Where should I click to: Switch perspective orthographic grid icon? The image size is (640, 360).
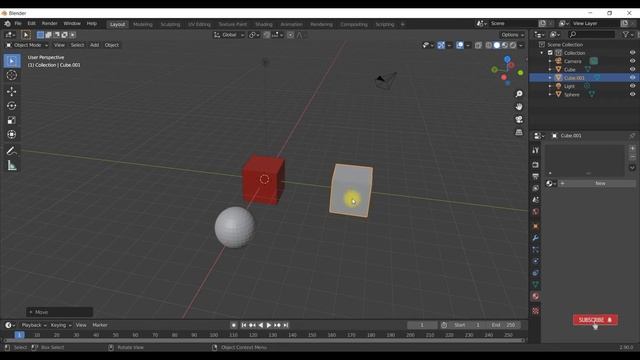point(519,132)
